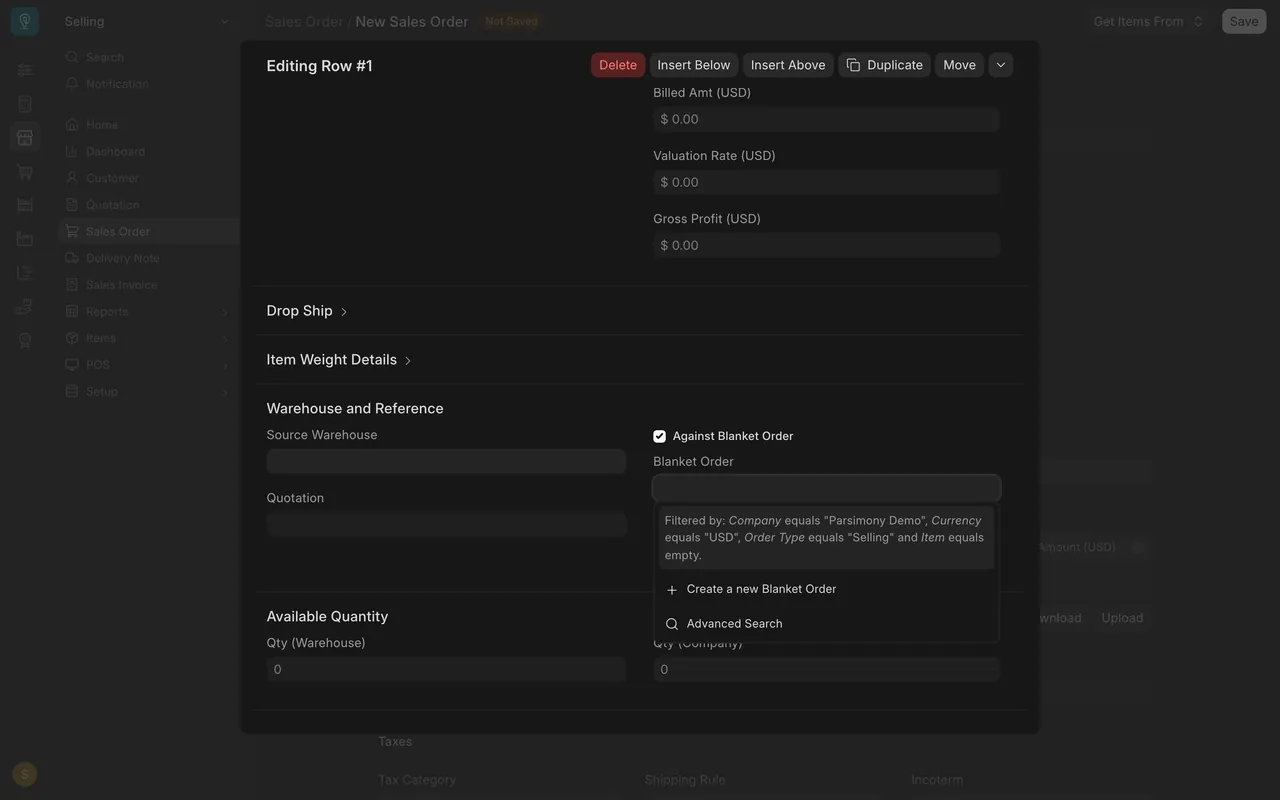Image resolution: width=1280 pixels, height=800 pixels.
Task: Click the app logo in the top-left corner
Action: tap(25, 21)
